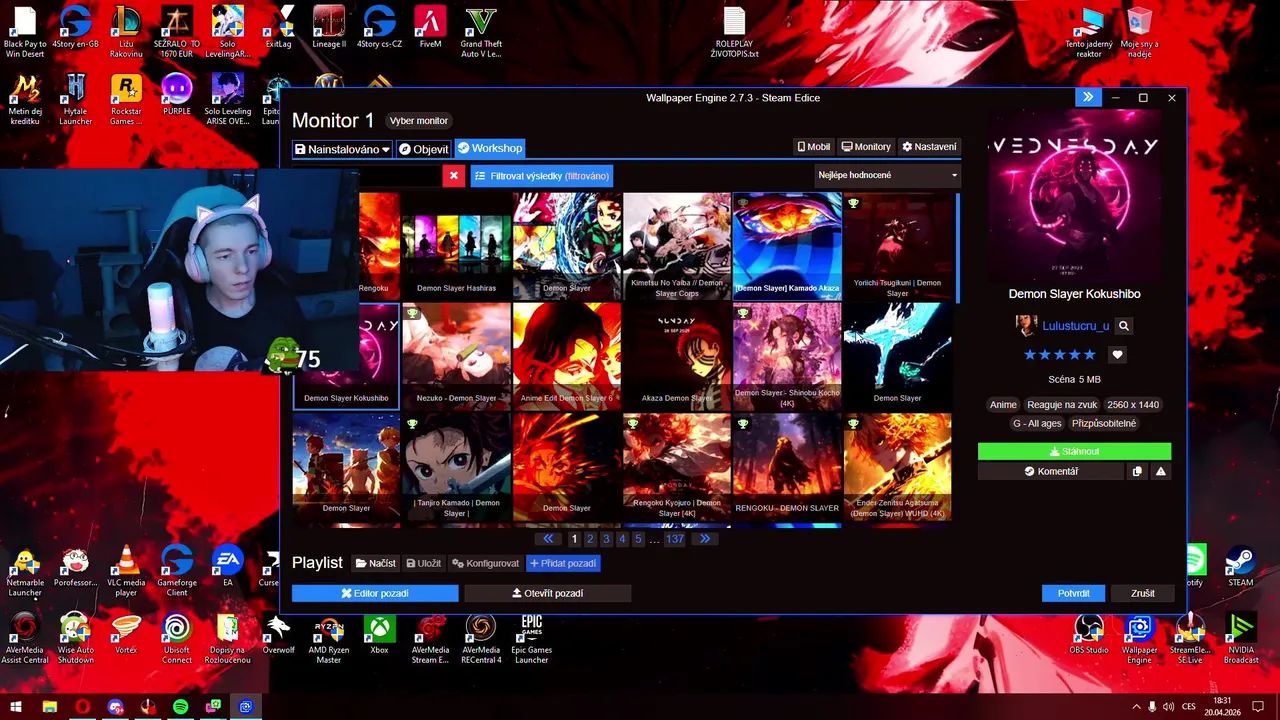
Task: Click the copy icon beside Komentář
Action: 1137,471
